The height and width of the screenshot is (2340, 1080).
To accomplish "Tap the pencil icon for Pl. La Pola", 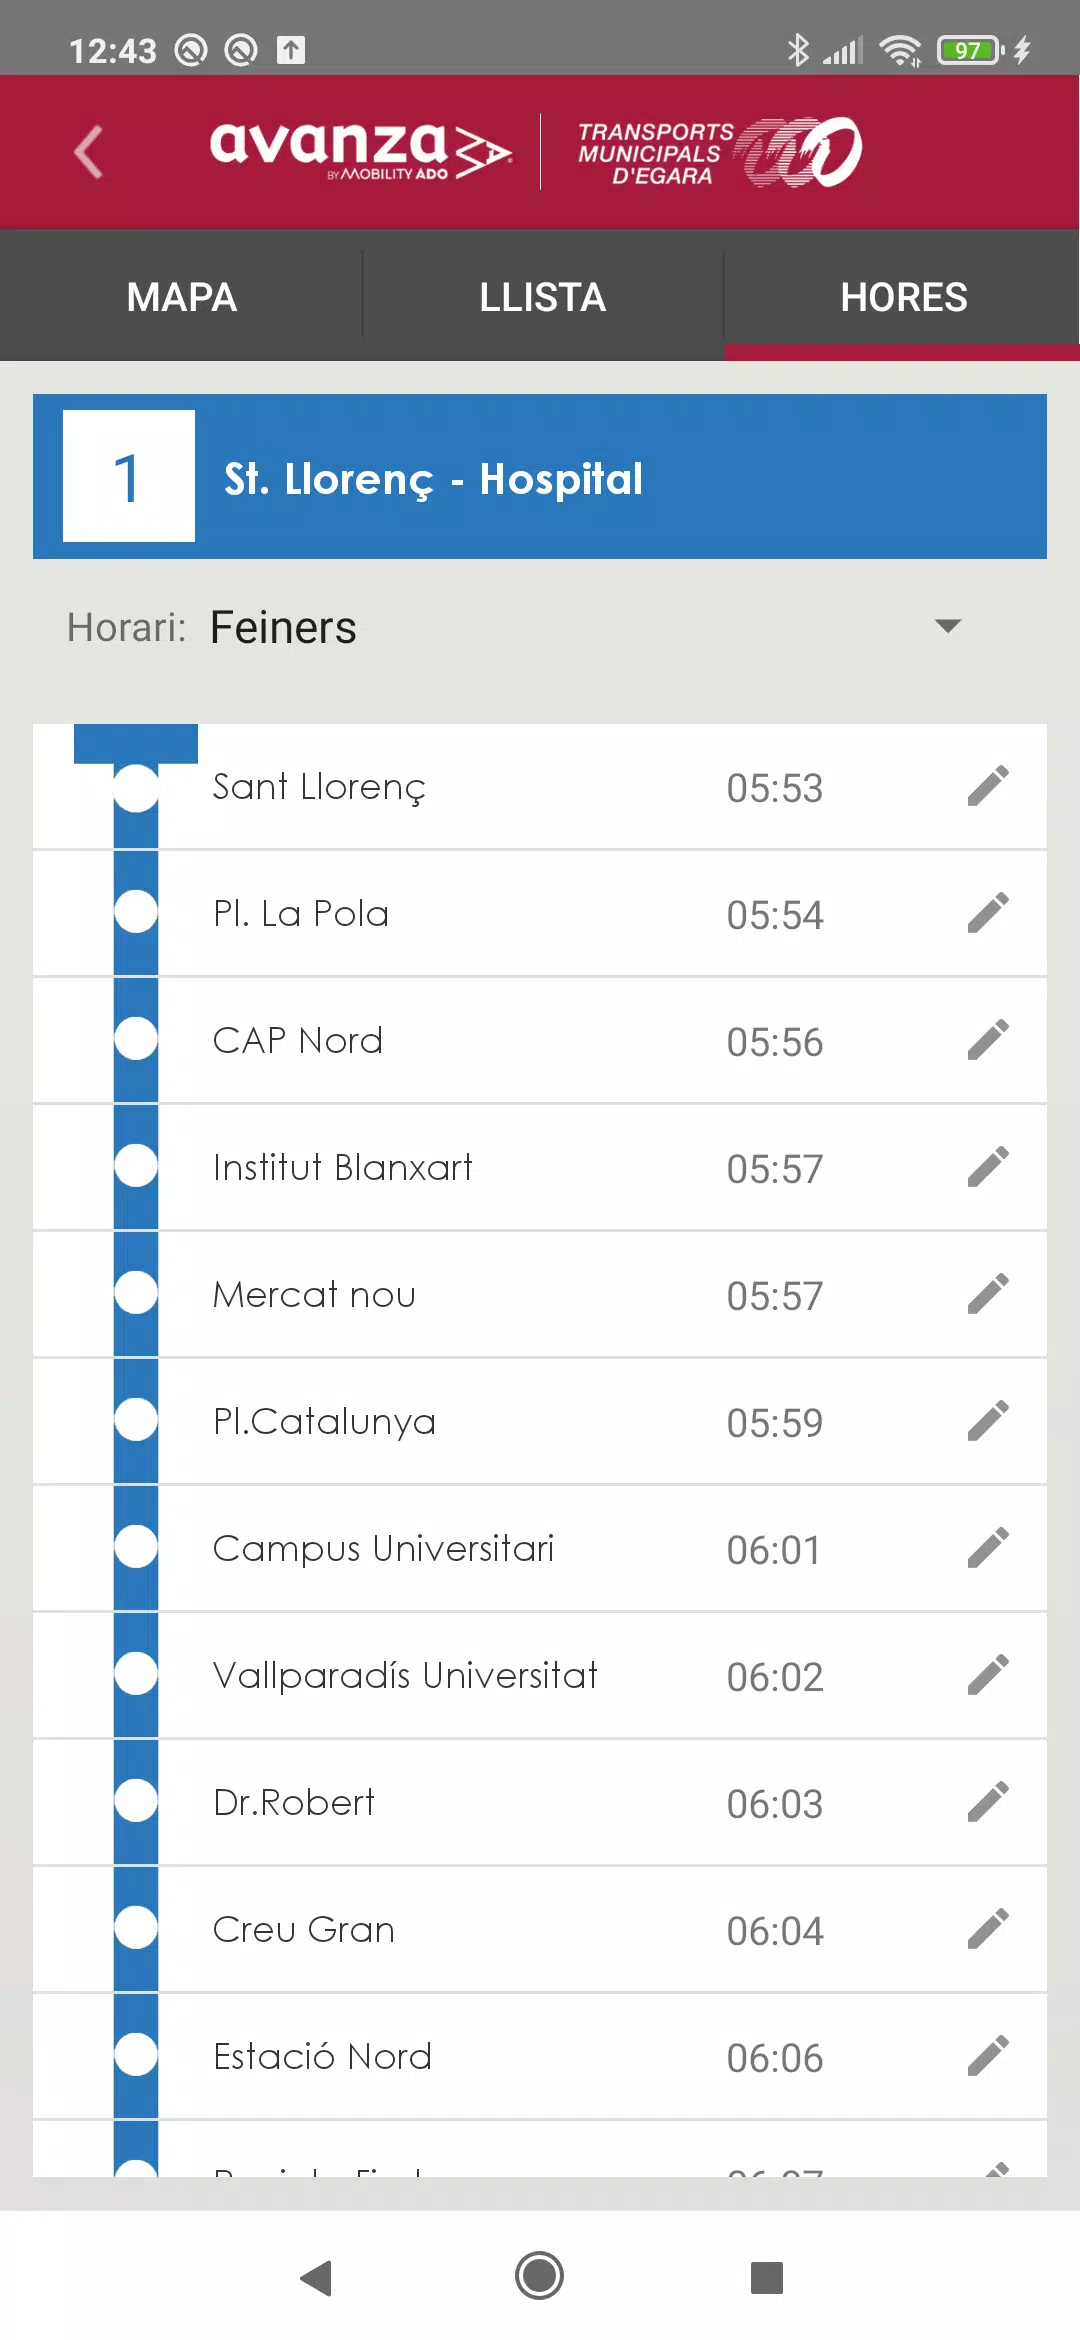I will 988,913.
